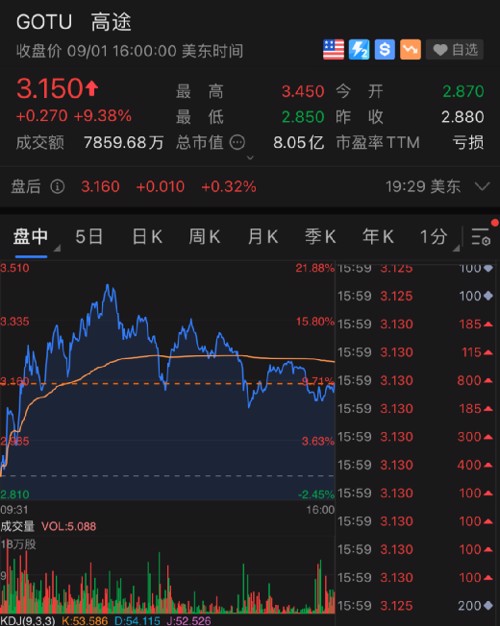Switch to the 5日 chart tab
500x626 pixels.
pyautogui.click(x=89, y=237)
